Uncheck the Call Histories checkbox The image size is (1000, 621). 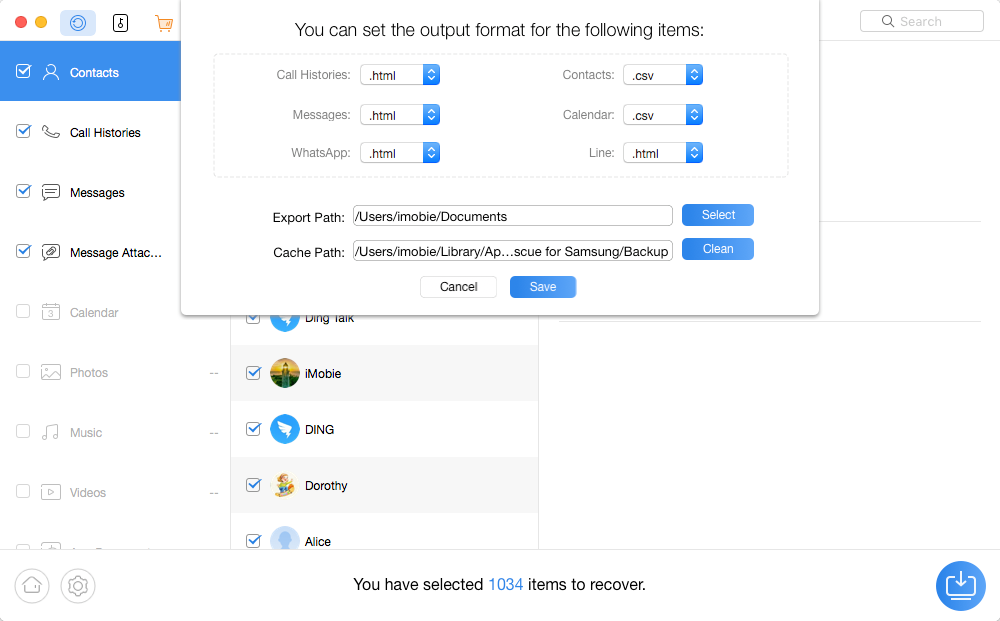tap(24, 131)
